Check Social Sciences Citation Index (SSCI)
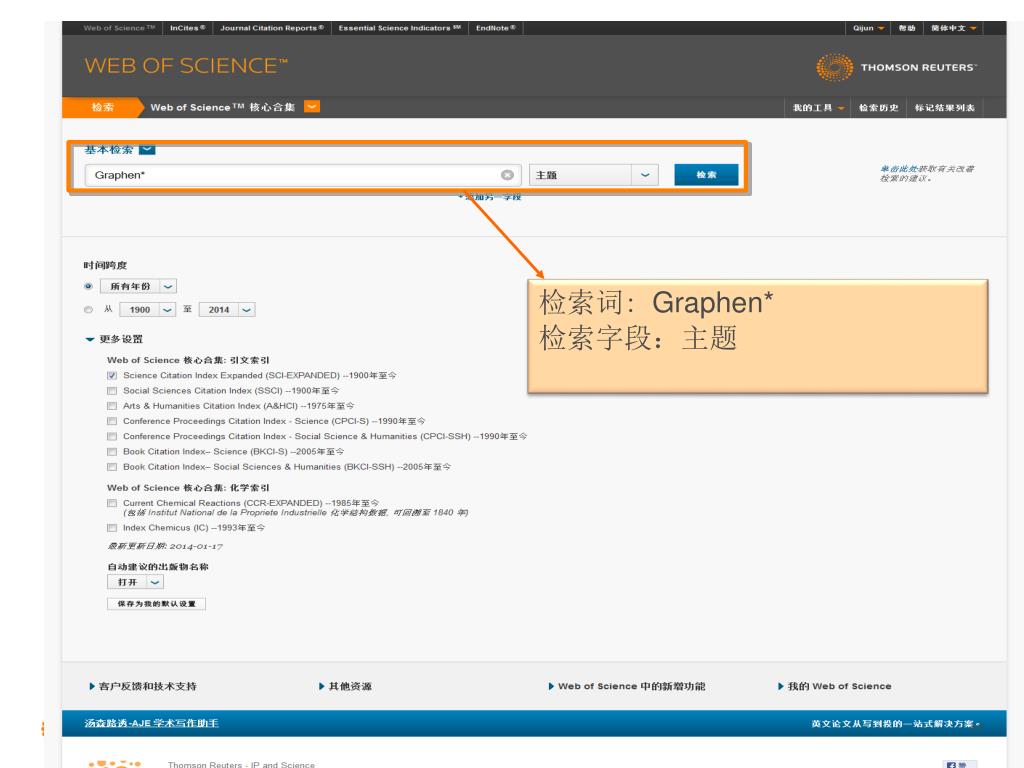The width and height of the screenshot is (1024, 768). [112, 391]
